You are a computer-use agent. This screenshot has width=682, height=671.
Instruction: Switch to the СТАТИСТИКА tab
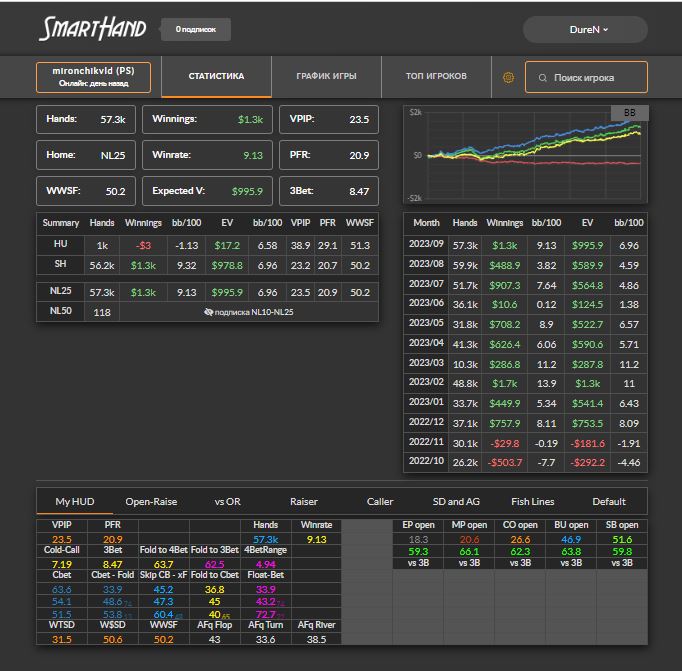tap(216, 76)
